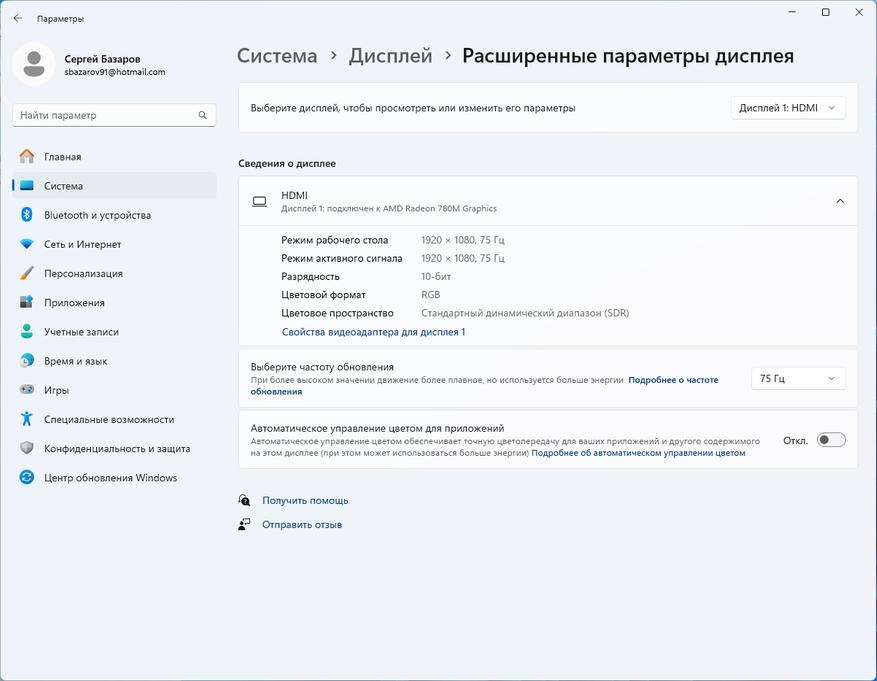Open Время и язык section
The image size is (877, 681).
114,361
